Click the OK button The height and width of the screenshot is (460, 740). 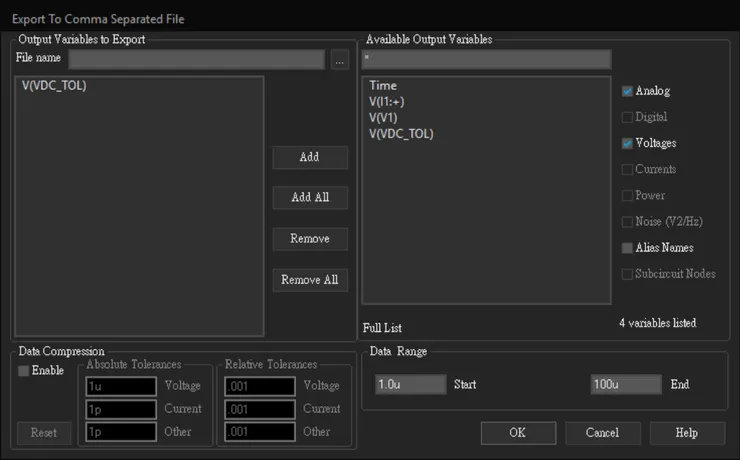pos(518,433)
